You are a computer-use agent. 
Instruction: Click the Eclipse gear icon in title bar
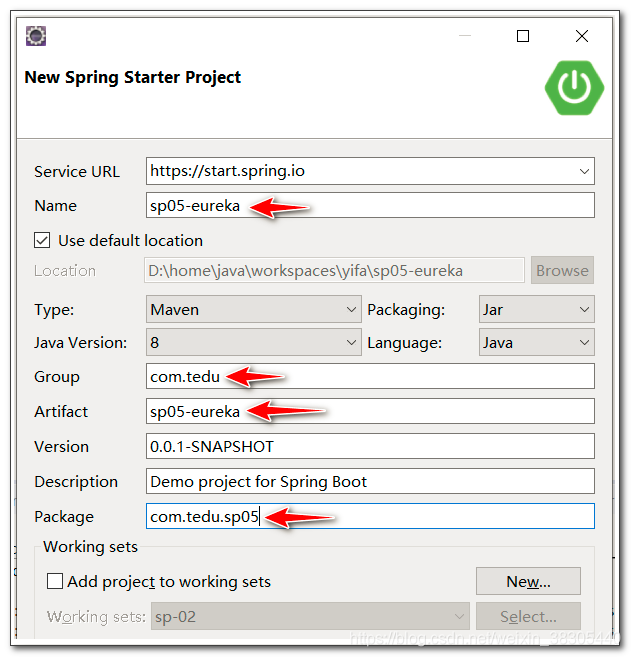[36, 36]
